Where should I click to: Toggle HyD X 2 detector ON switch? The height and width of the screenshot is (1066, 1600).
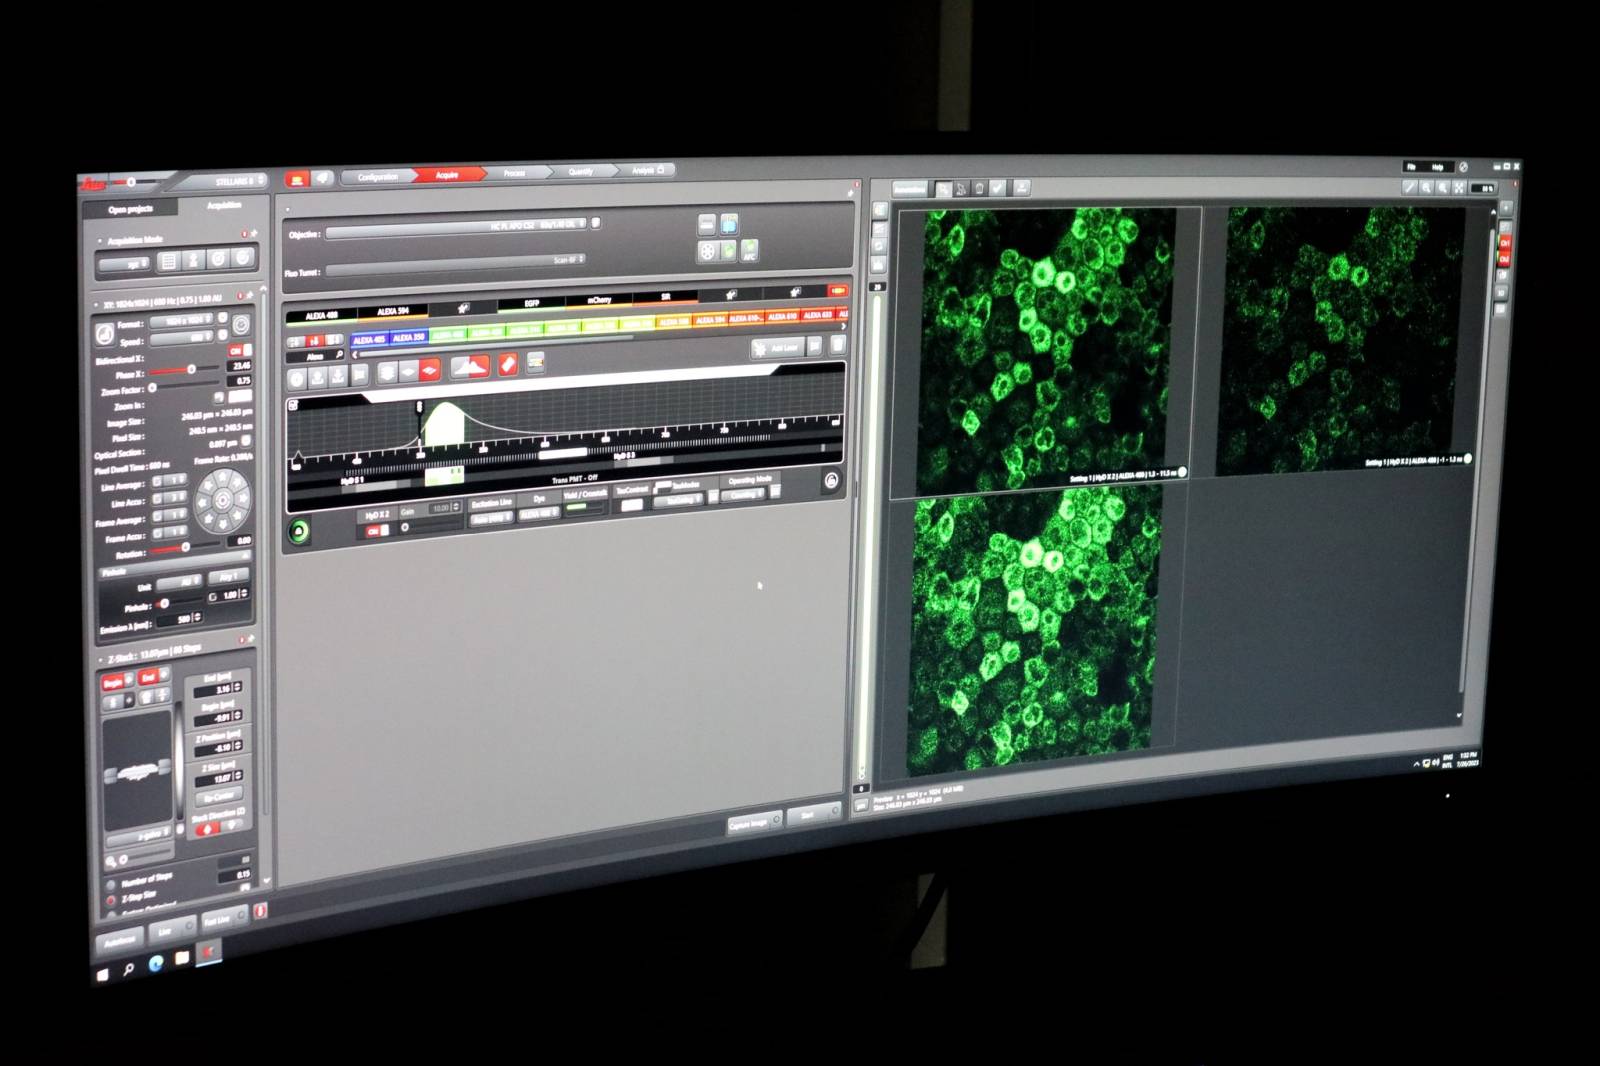click(377, 530)
